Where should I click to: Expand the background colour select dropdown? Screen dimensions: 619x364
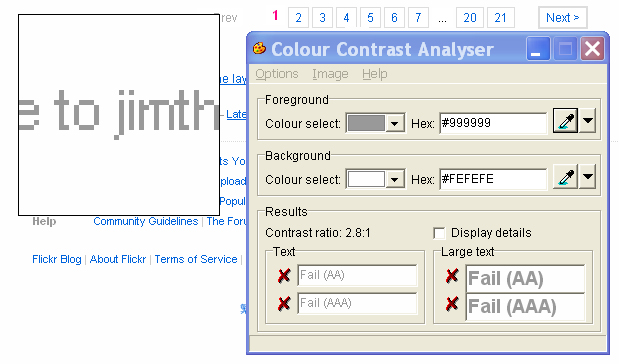tap(394, 180)
